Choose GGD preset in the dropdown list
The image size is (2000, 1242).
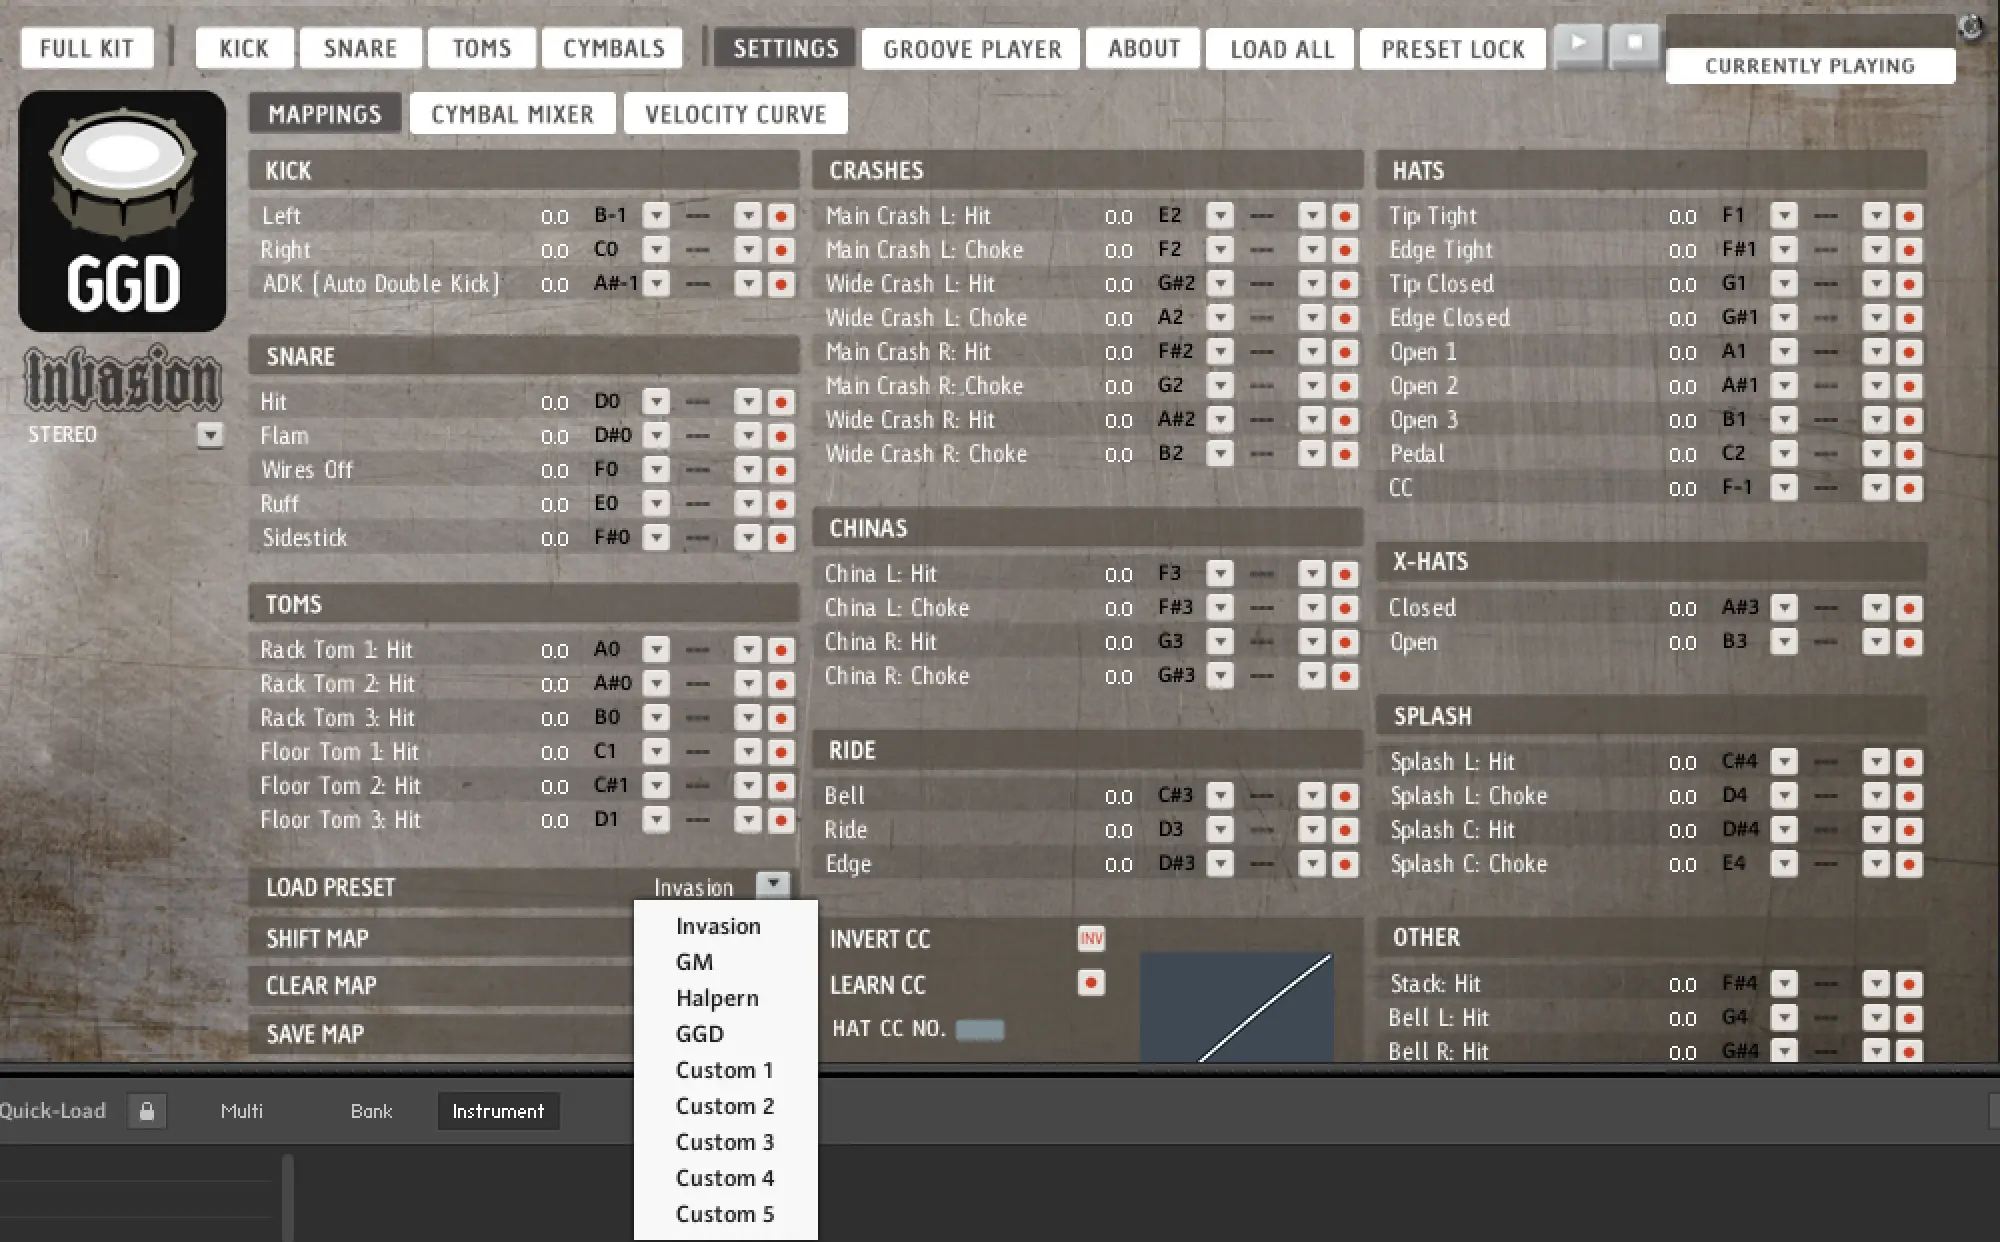point(726,1034)
